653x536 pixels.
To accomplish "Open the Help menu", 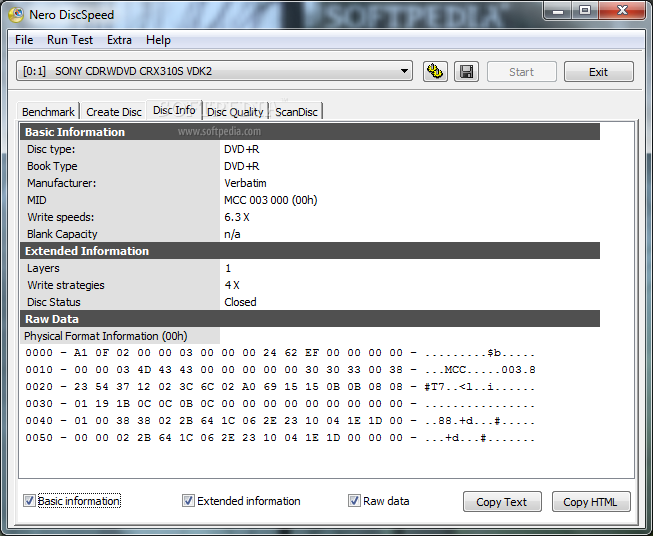I will [x=158, y=40].
